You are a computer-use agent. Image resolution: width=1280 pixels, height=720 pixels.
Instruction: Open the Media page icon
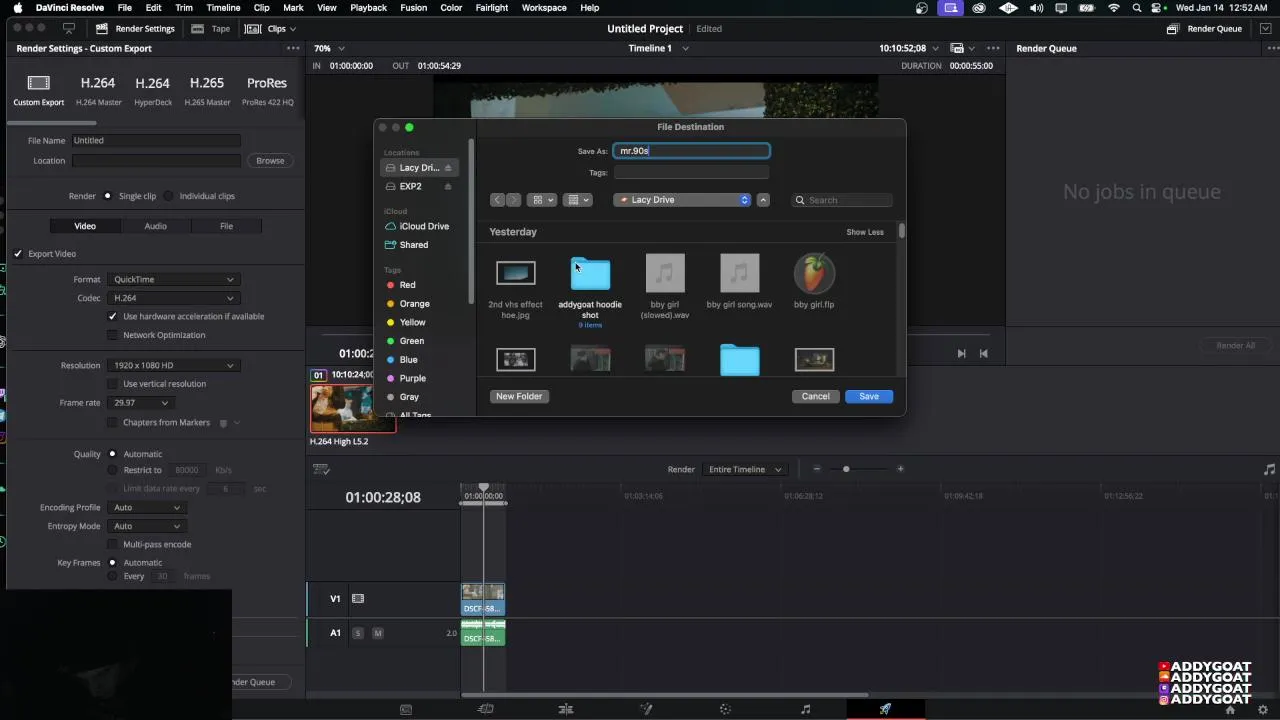(405, 709)
